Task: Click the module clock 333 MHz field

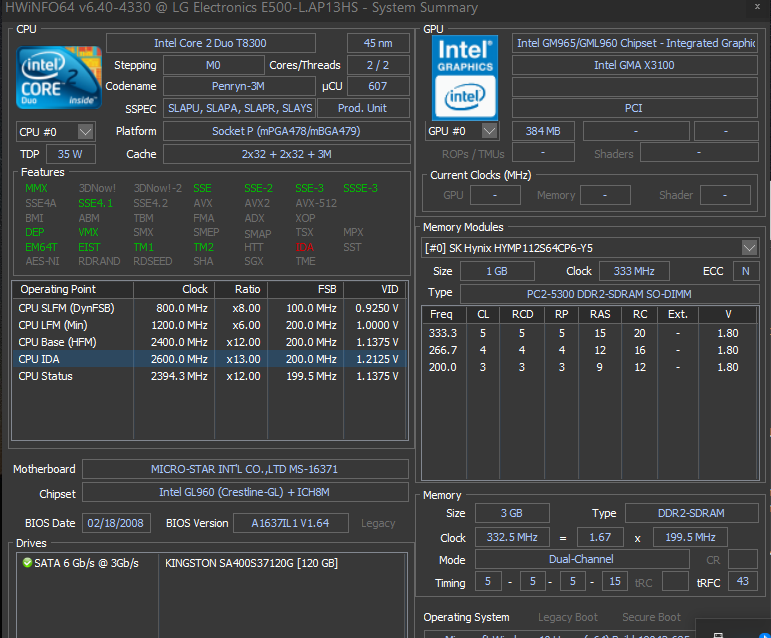Action: tap(634, 271)
